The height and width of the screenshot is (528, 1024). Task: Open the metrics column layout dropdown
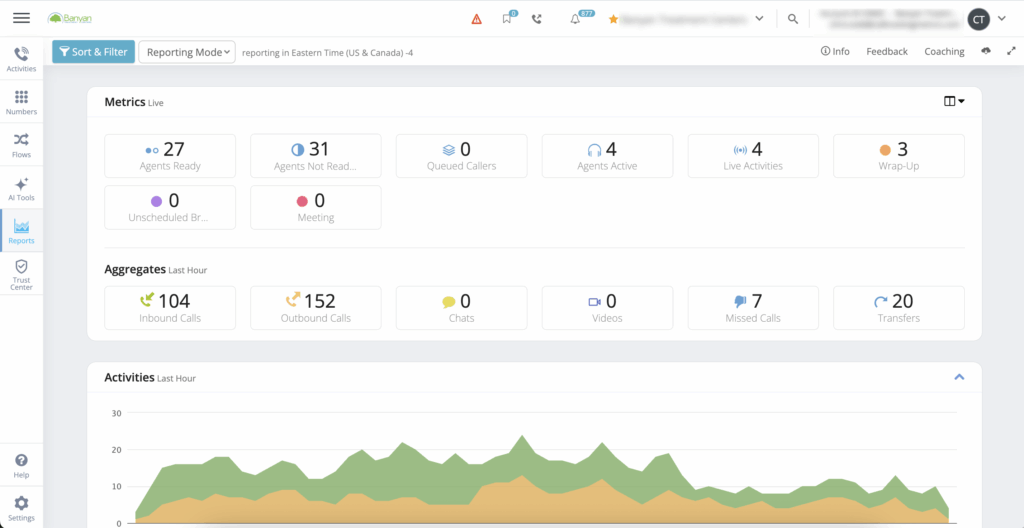pos(954,101)
